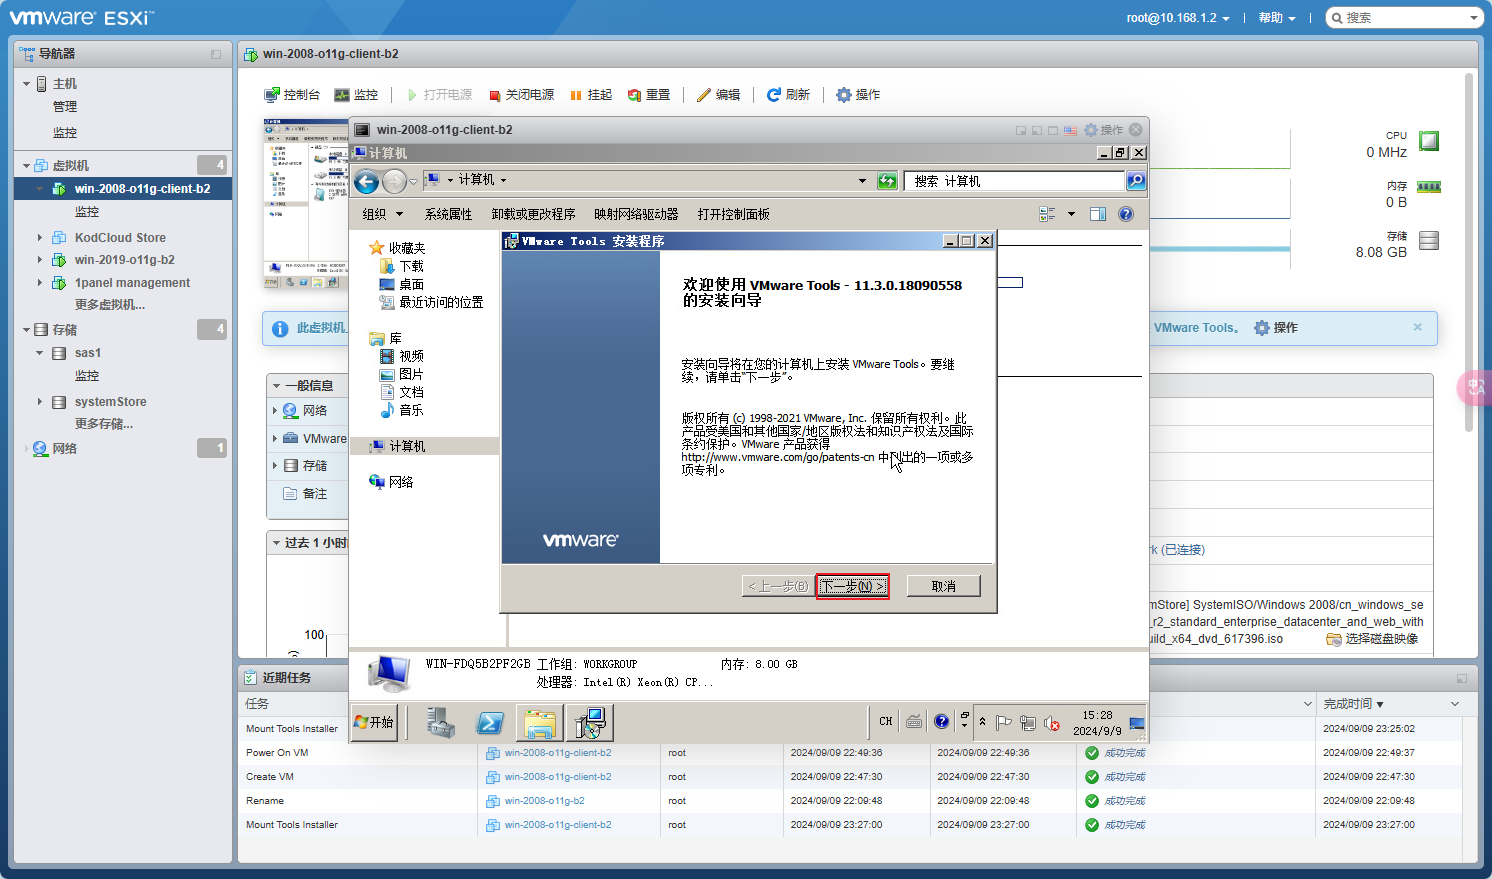The width and height of the screenshot is (1492, 879).
Task: Click the network tray icon in guest
Action: point(1028,723)
